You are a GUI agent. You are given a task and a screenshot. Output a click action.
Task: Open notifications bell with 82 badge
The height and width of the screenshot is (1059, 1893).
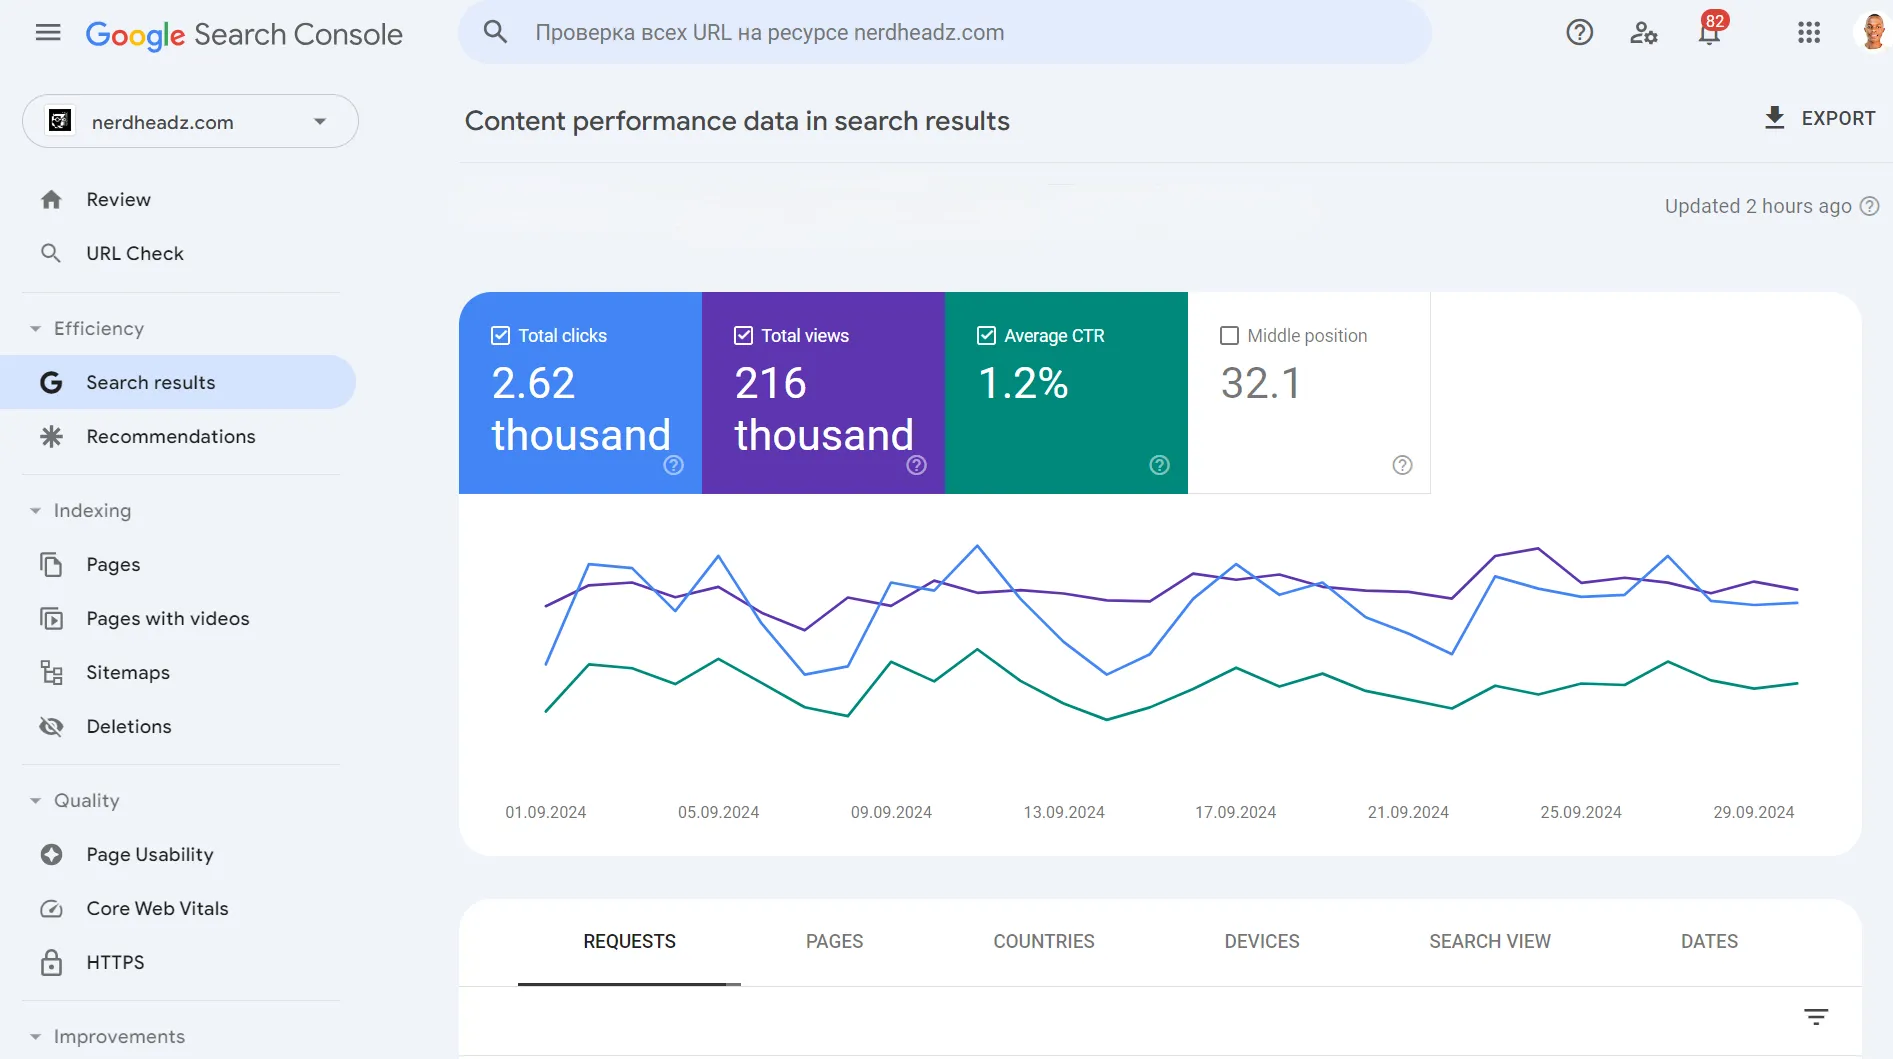click(x=1710, y=32)
